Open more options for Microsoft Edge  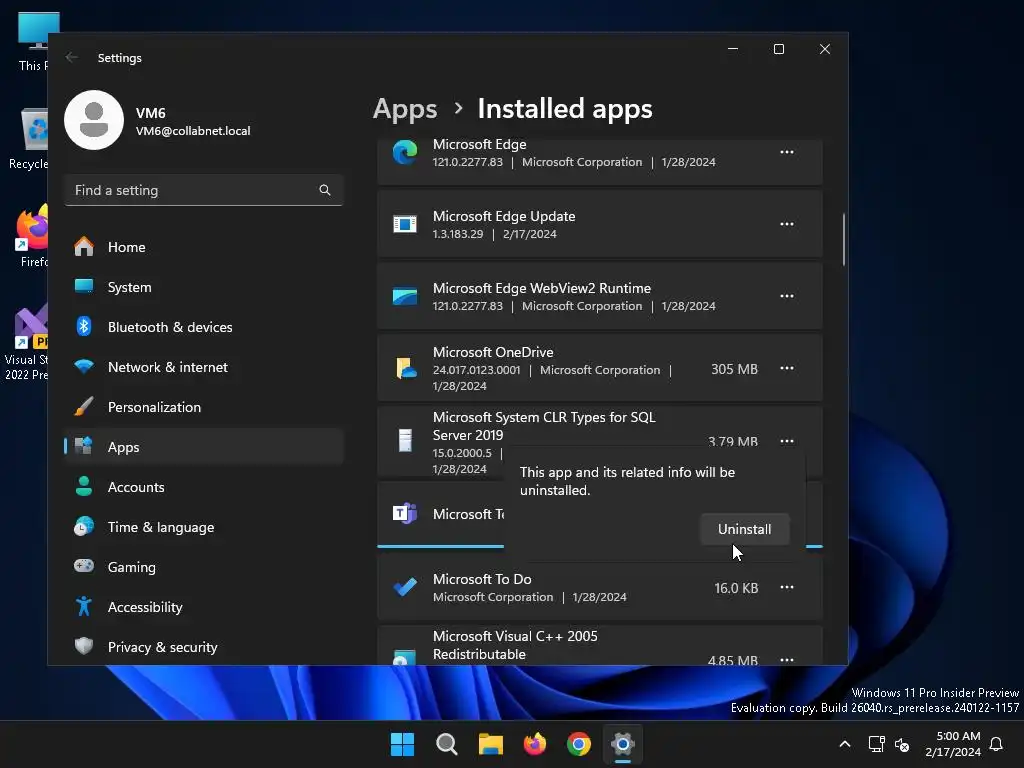click(787, 152)
